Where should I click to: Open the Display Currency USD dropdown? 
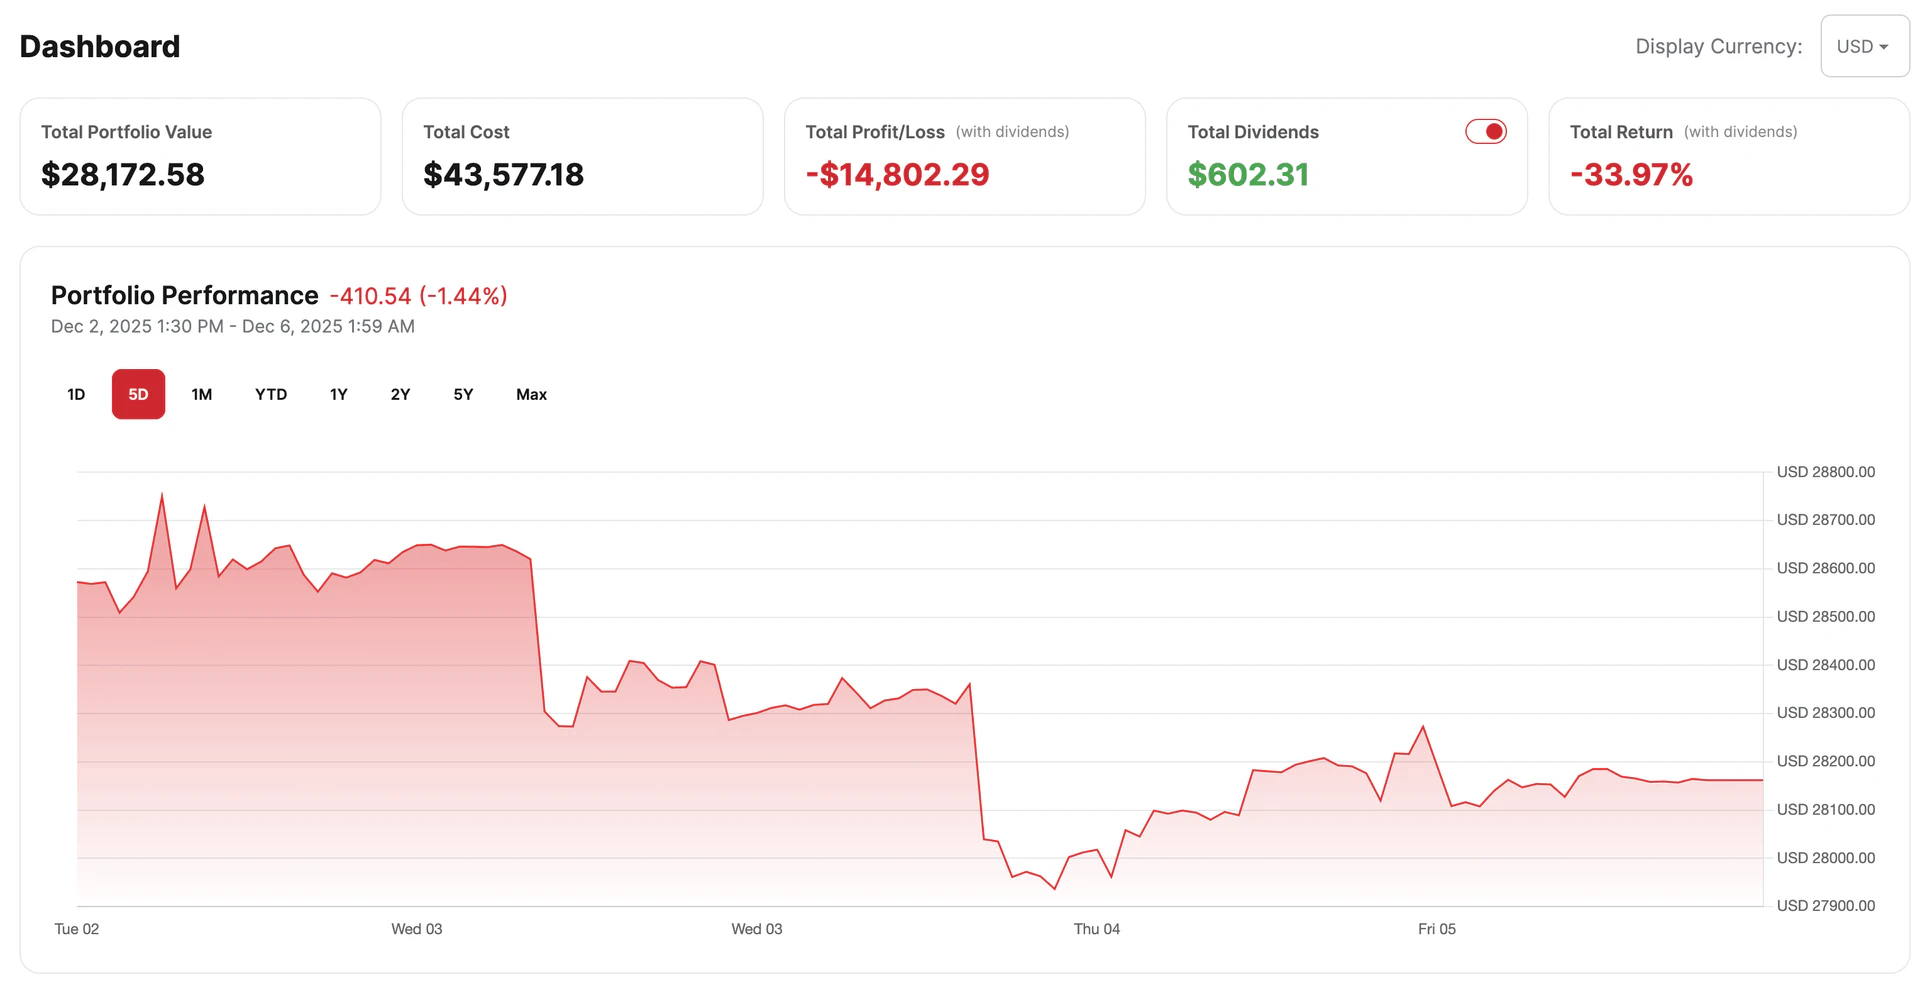pos(1864,46)
